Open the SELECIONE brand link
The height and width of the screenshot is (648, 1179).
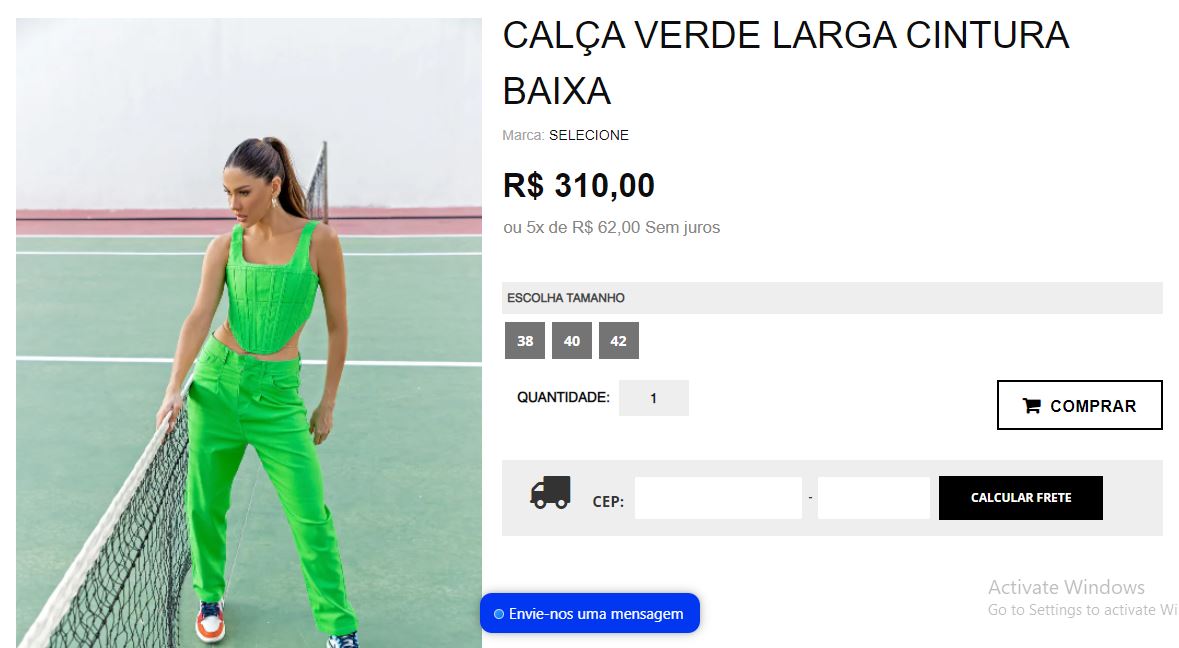point(589,135)
